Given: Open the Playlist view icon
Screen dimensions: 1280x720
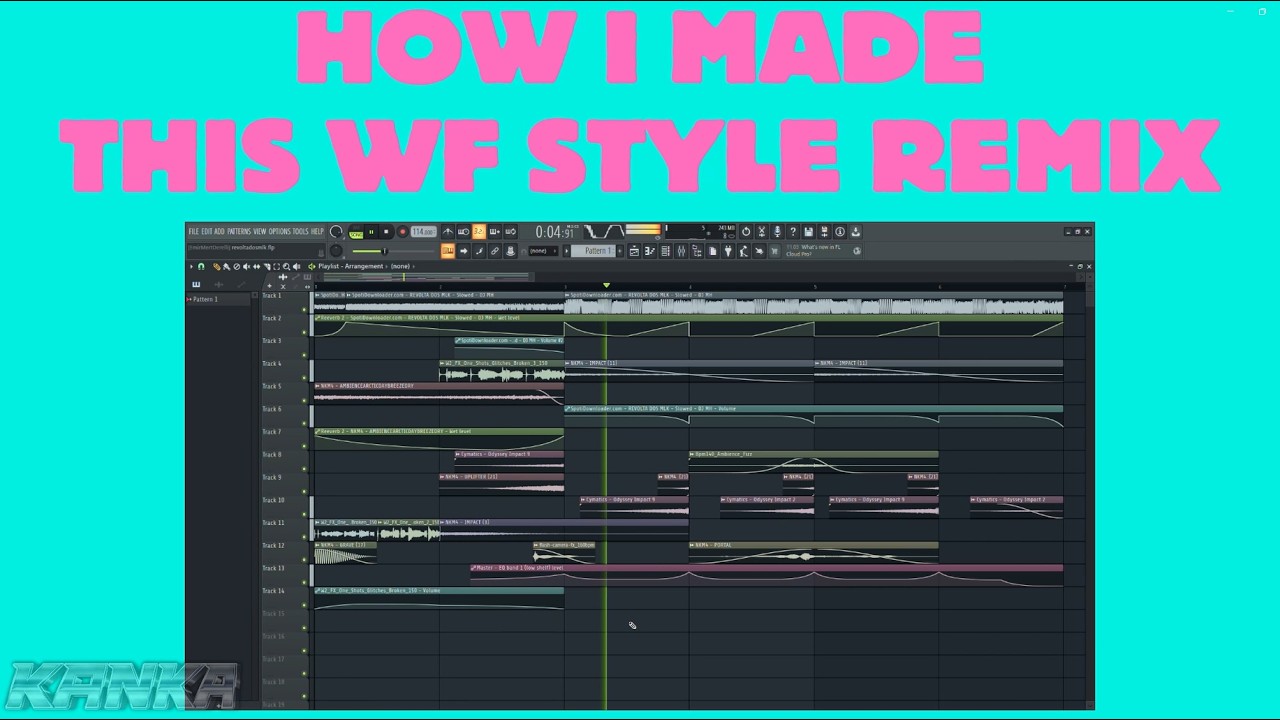Looking at the screenshot, I should [x=634, y=251].
